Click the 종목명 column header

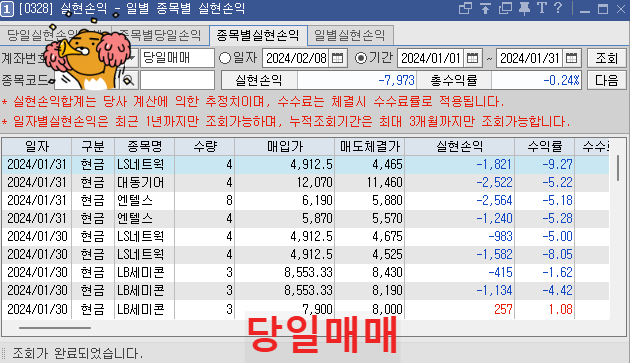145,147
